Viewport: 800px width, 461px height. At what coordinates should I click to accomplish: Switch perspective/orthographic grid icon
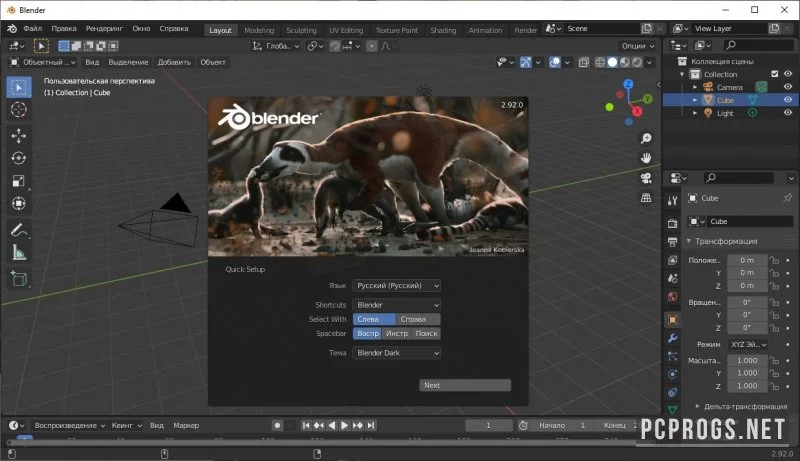pyautogui.click(x=646, y=198)
